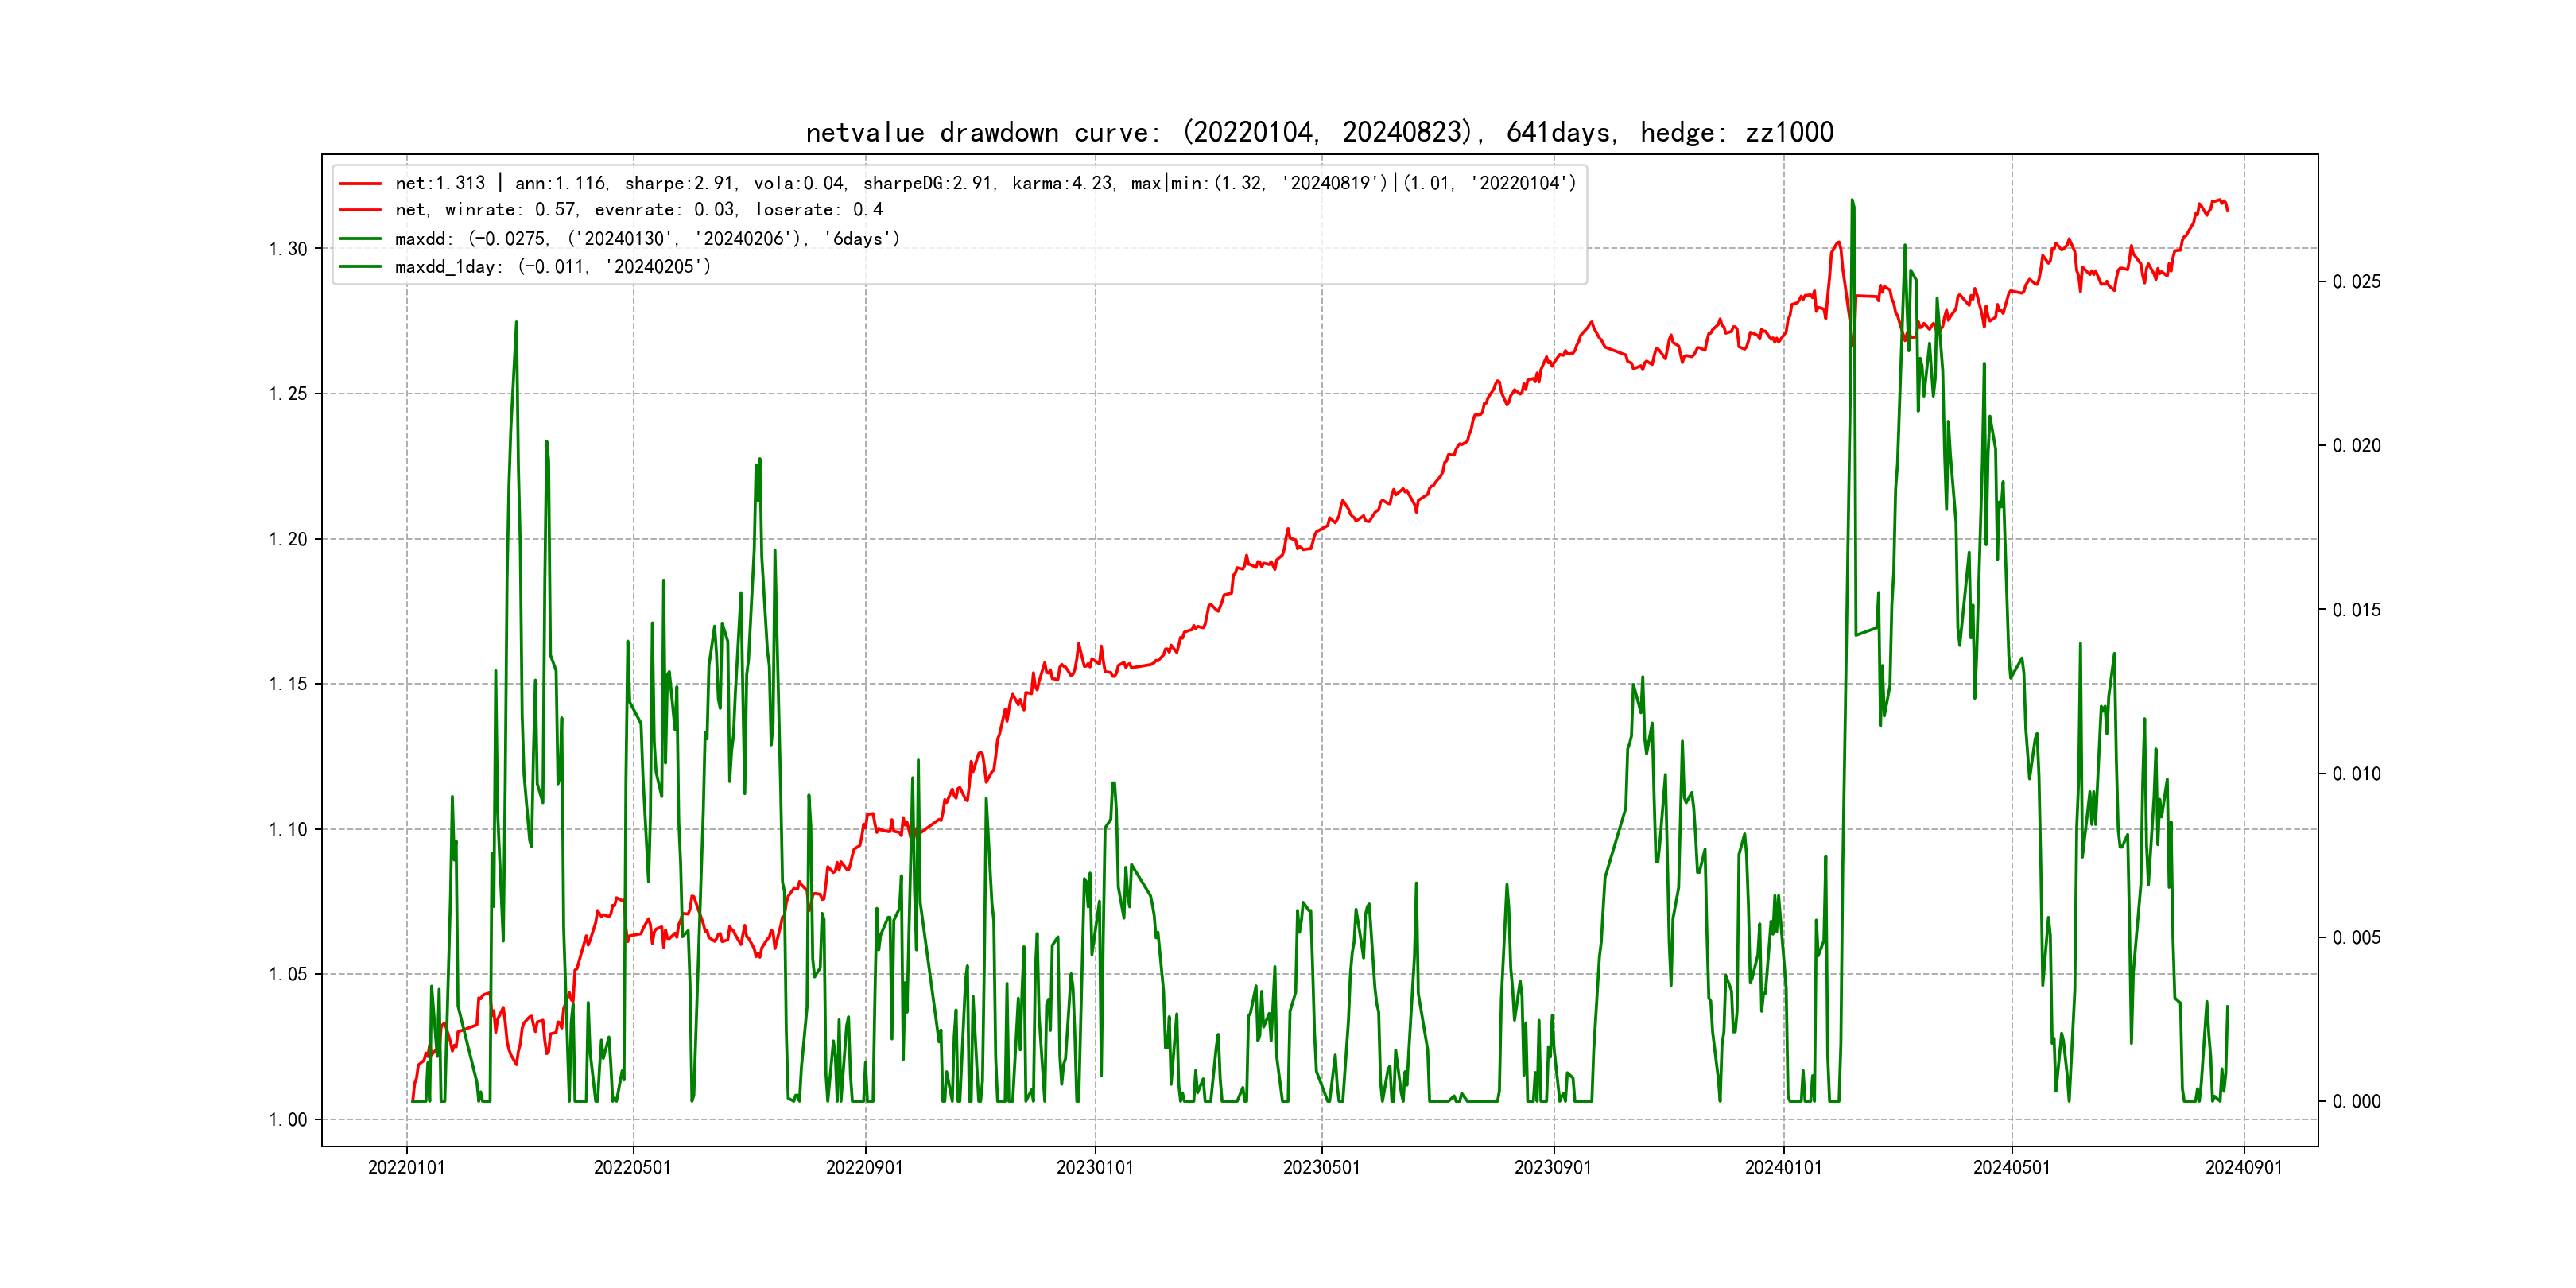Click the chart title text
This screenshot has height=1288, width=2576.
pyautogui.click(x=1319, y=132)
